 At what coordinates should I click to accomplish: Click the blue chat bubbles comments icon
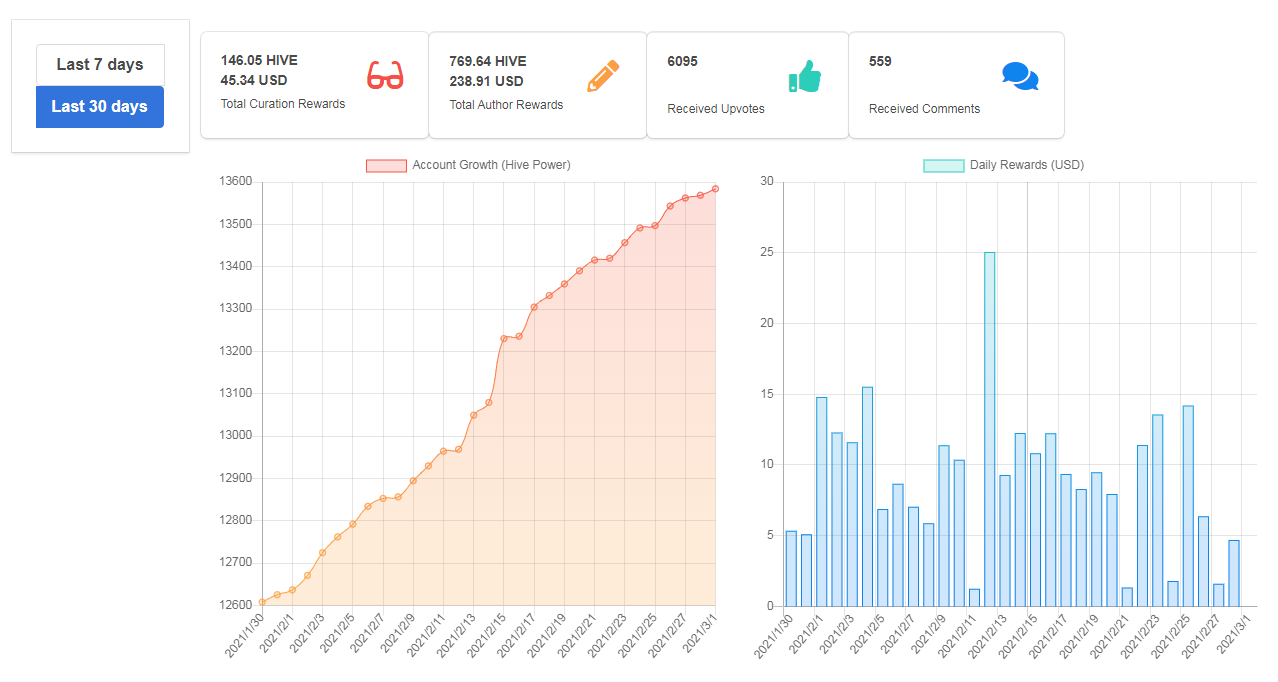(x=1020, y=76)
